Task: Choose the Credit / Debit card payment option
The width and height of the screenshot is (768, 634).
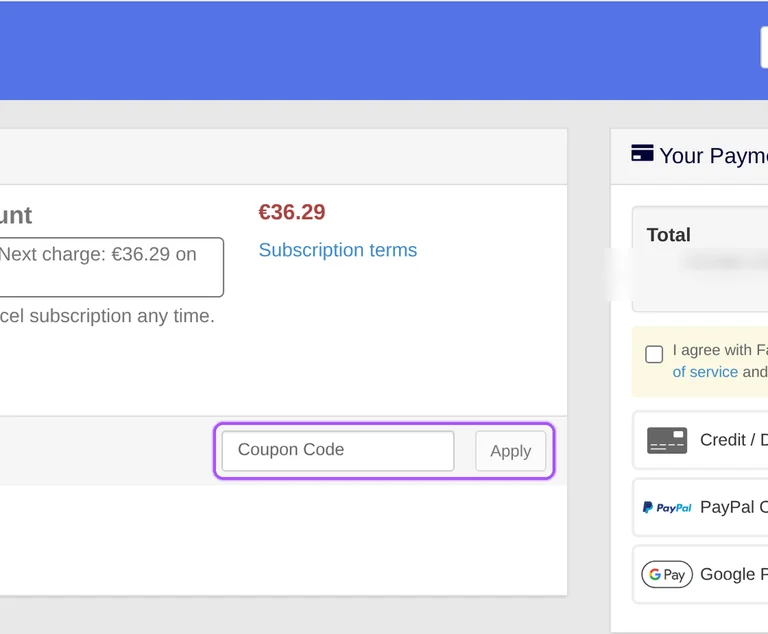Action: 700,440
